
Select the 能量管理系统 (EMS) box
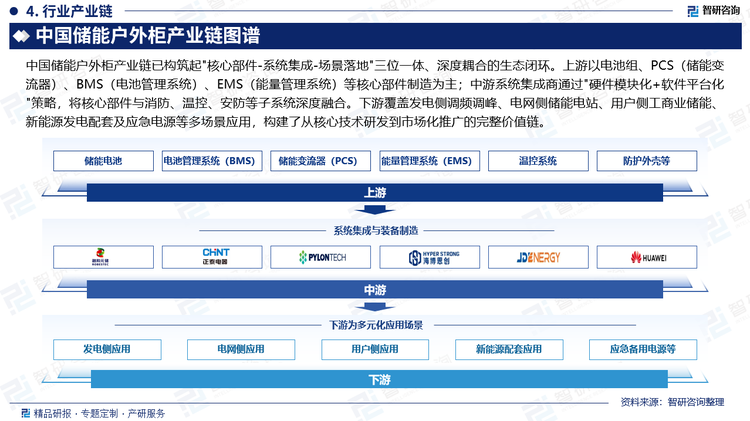(430, 161)
